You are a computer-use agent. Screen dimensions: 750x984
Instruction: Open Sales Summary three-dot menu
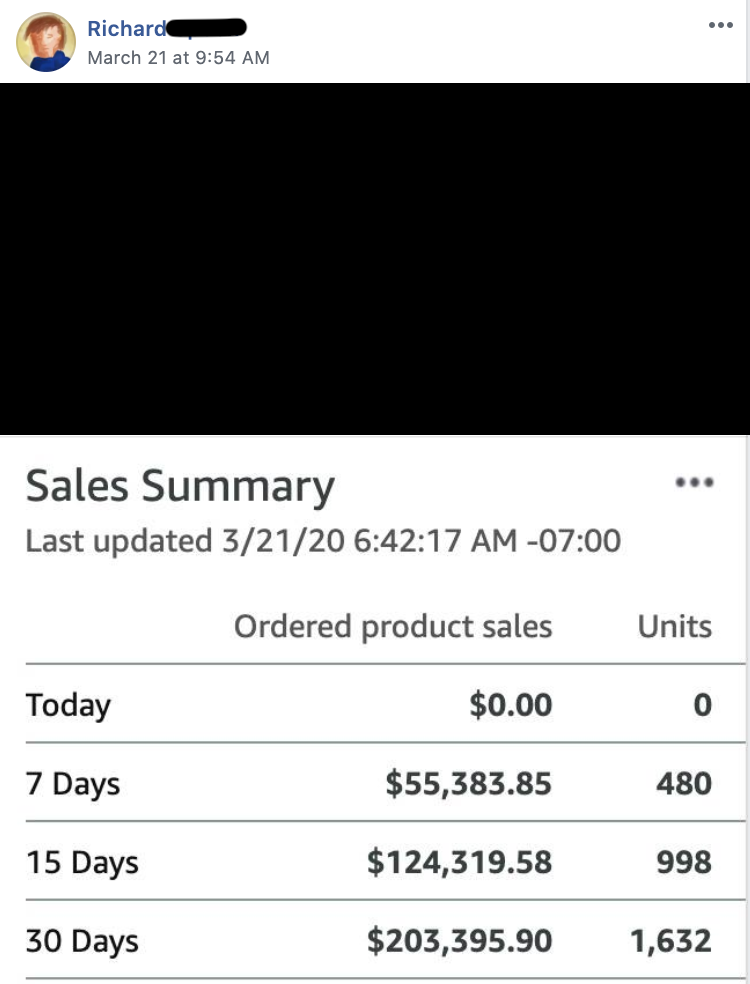coord(694,482)
